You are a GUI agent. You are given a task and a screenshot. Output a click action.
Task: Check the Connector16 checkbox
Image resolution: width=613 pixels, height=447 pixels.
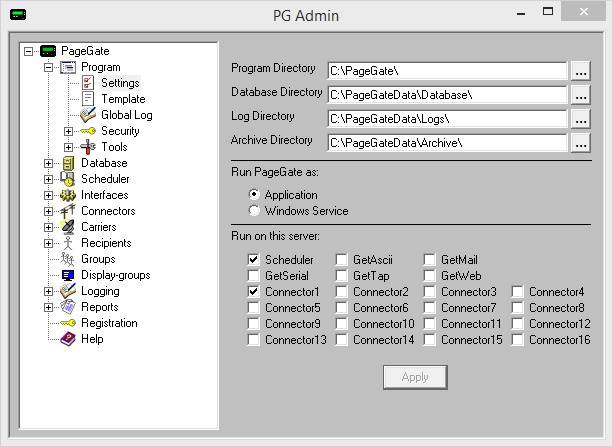517,339
